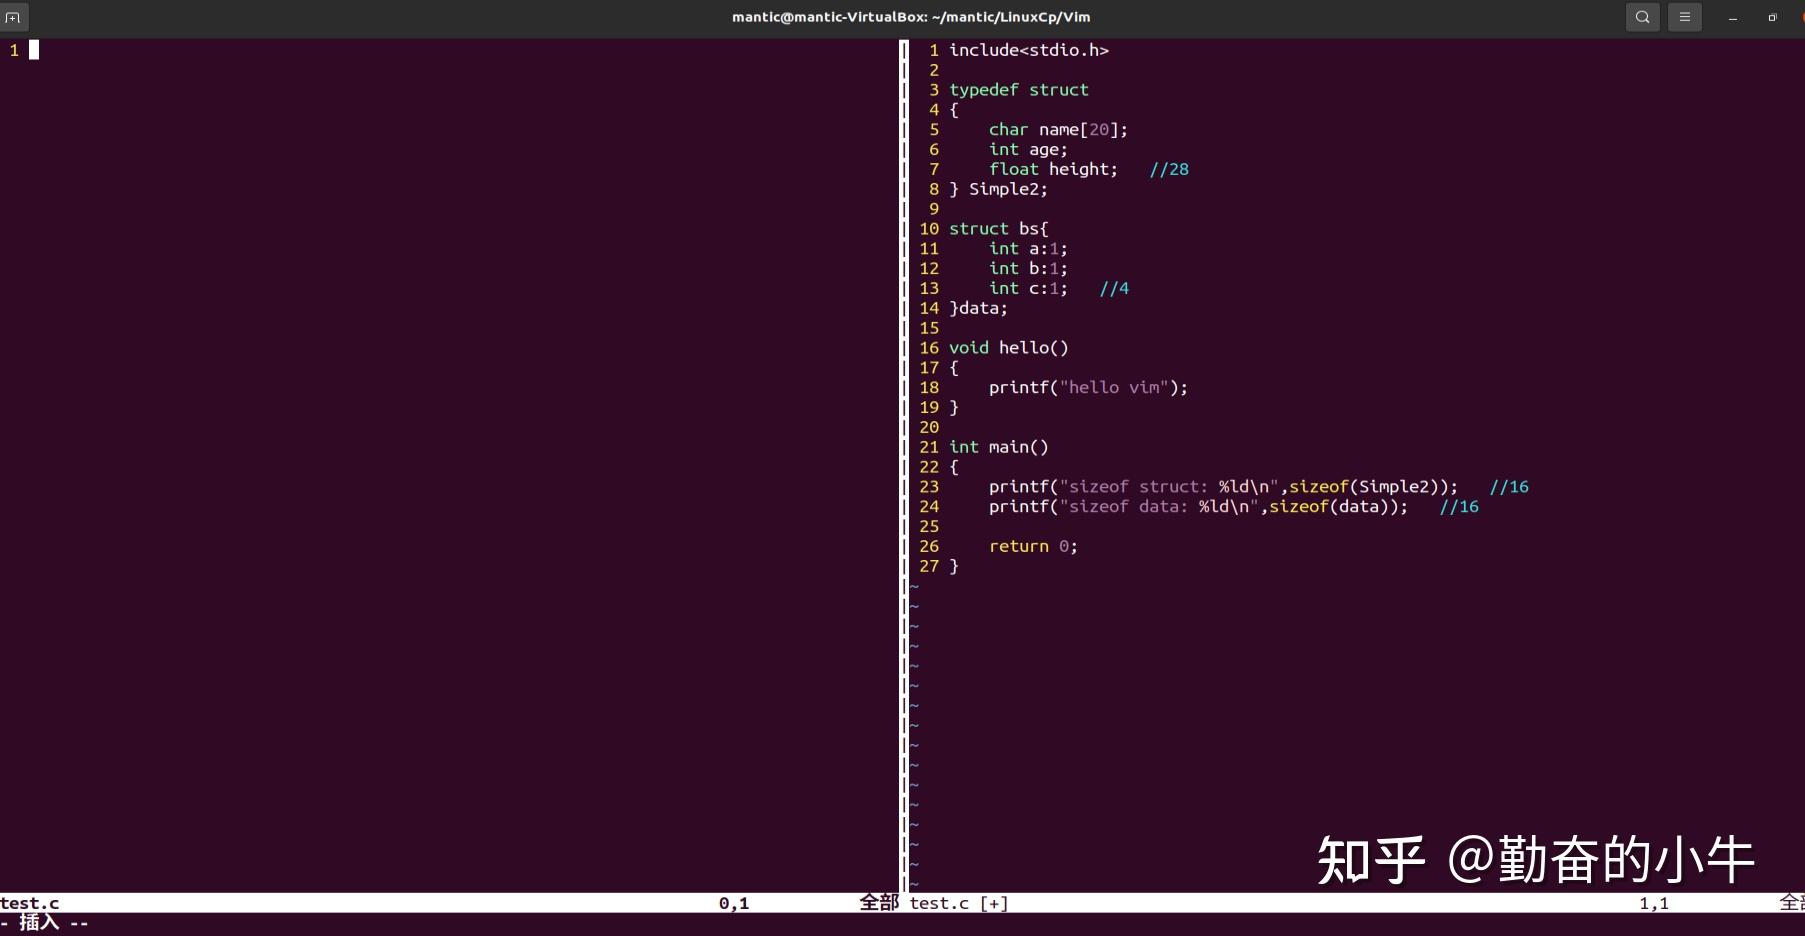Open the hamburger menu in the titlebar
1805x936 pixels.
(1684, 17)
